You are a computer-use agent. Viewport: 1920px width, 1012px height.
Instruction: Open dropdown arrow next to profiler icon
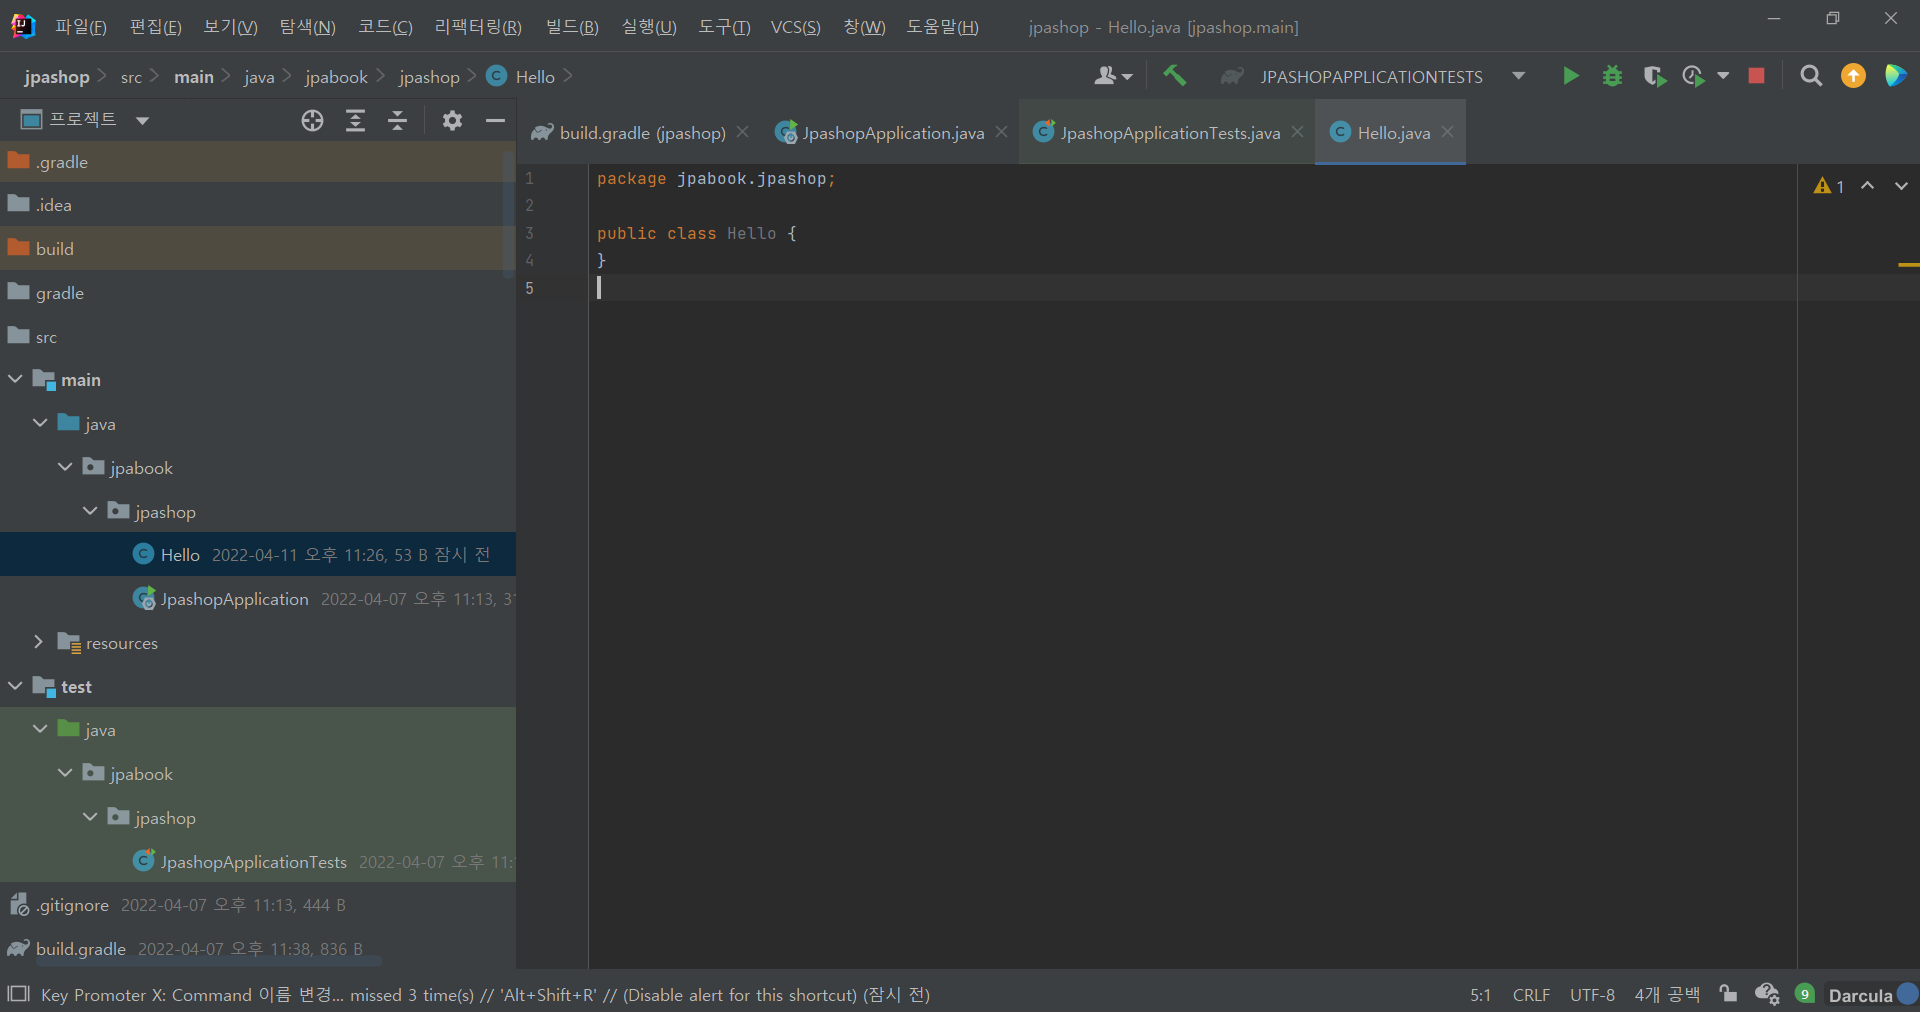click(1723, 76)
